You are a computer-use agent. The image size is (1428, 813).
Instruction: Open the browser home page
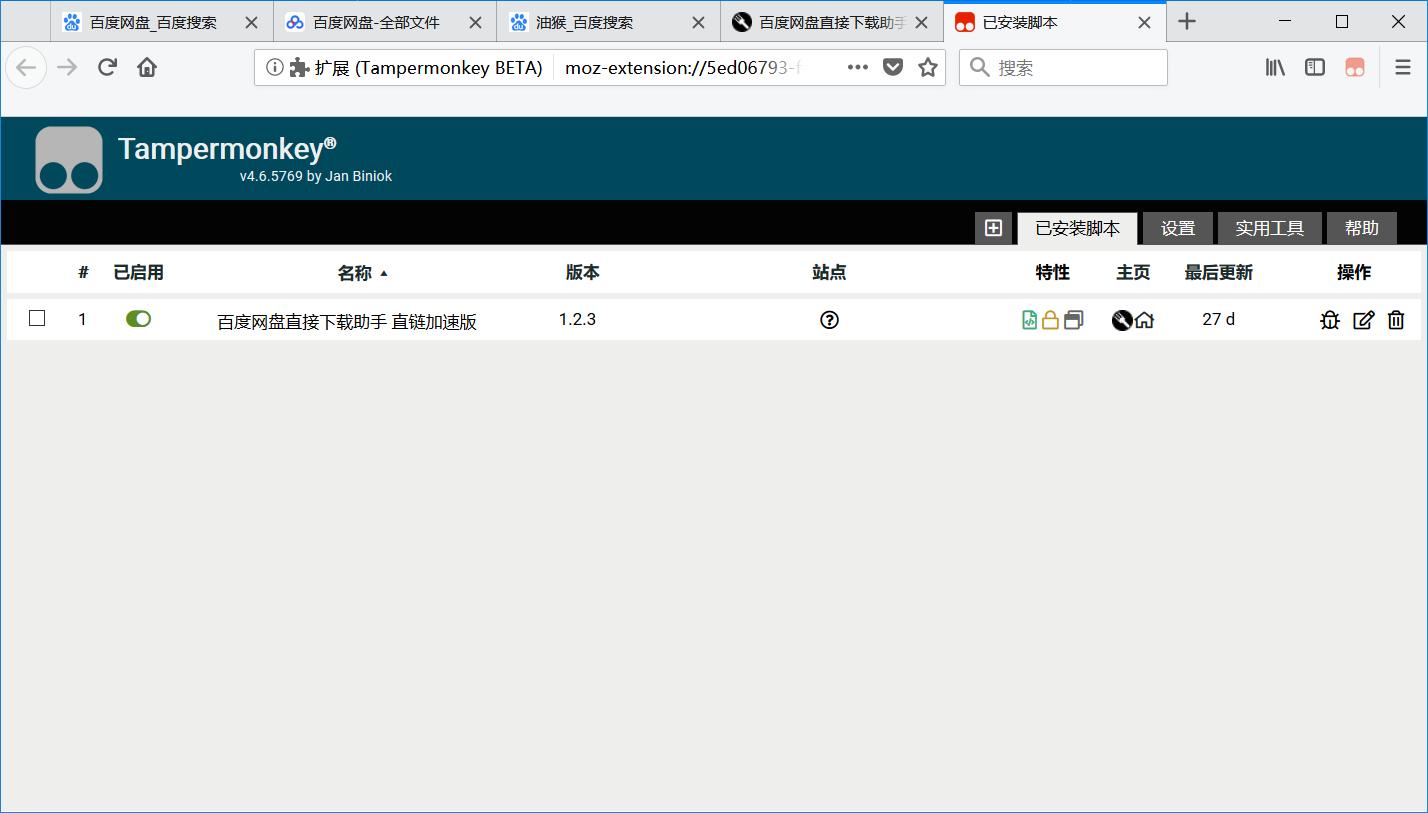point(147,67)
